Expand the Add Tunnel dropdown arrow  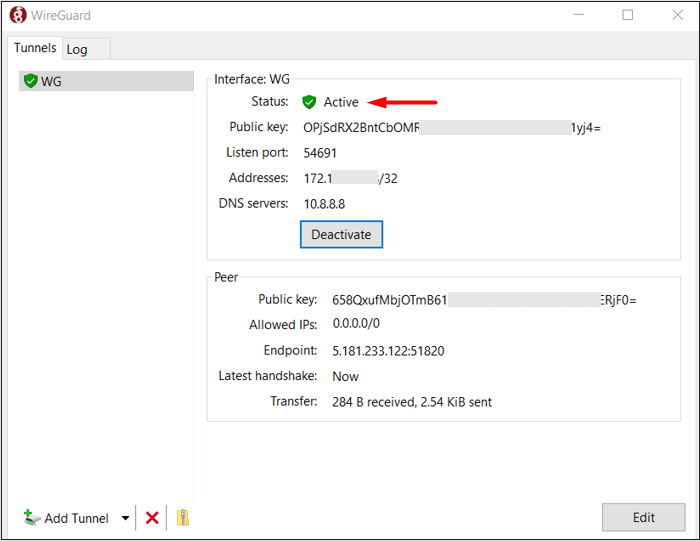pos(125,518)
